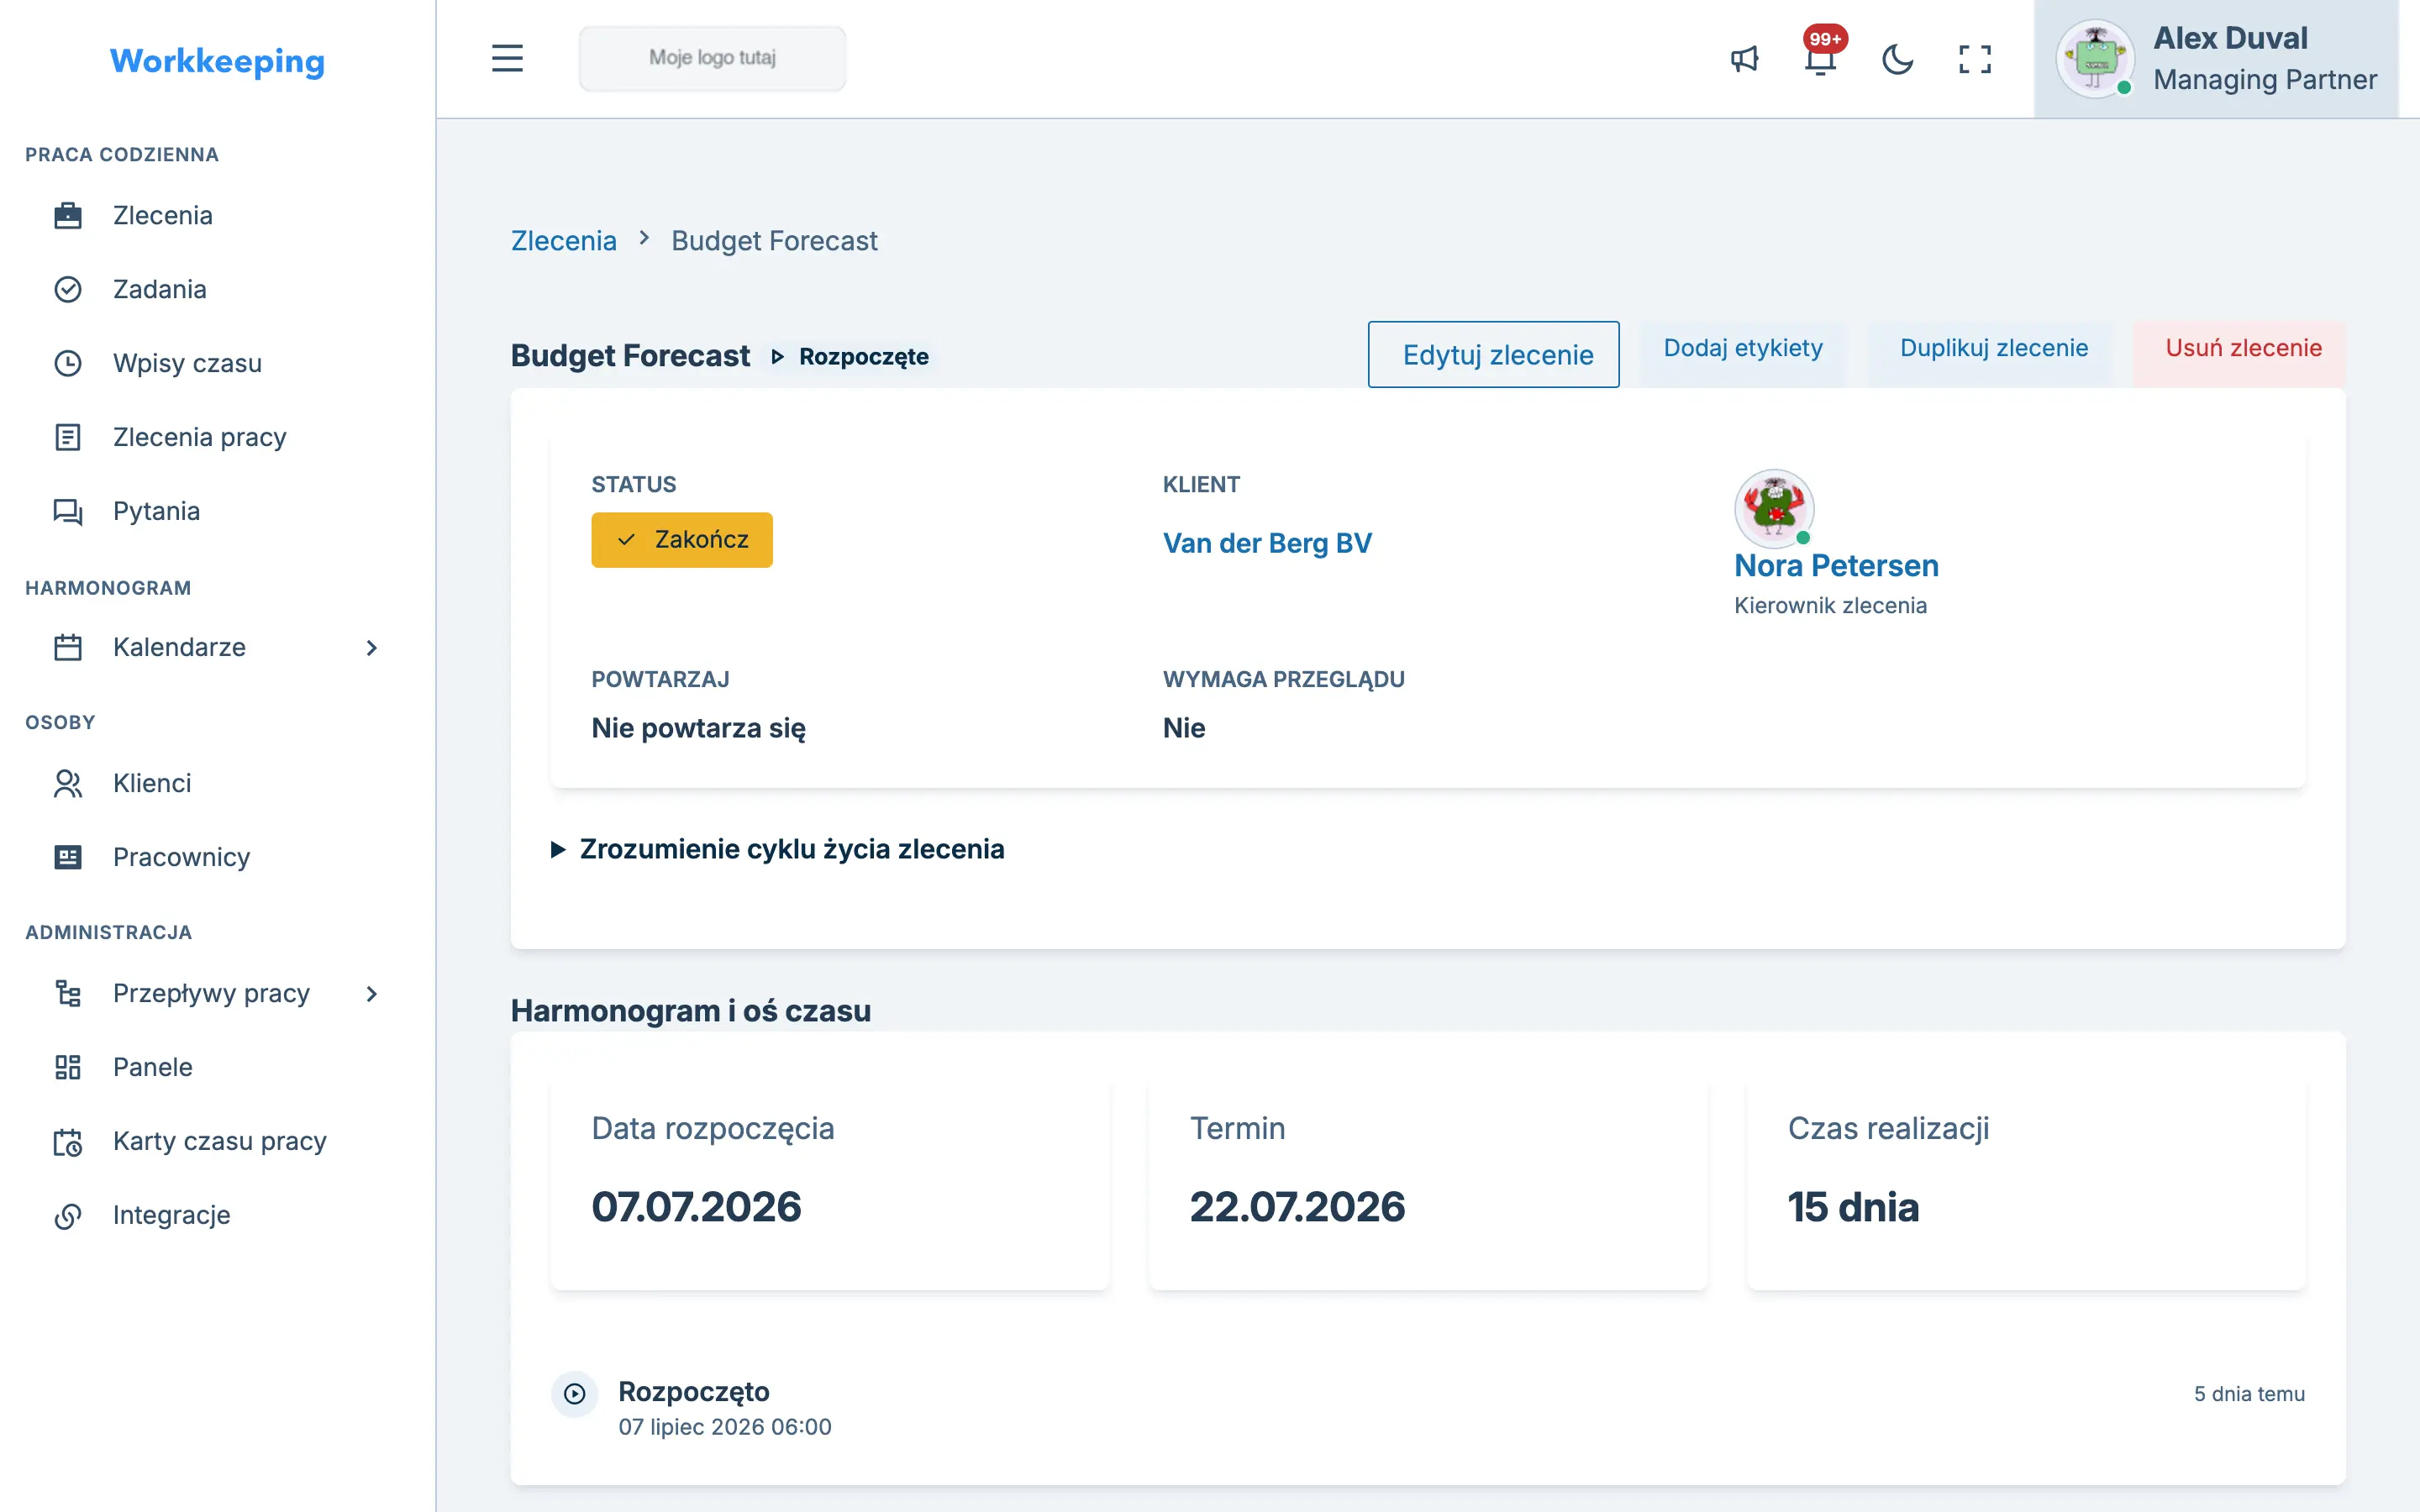Open Alex Duval Managing Partner menu
Viewport: 2420px width, 1512px height.
[2216, 59]
